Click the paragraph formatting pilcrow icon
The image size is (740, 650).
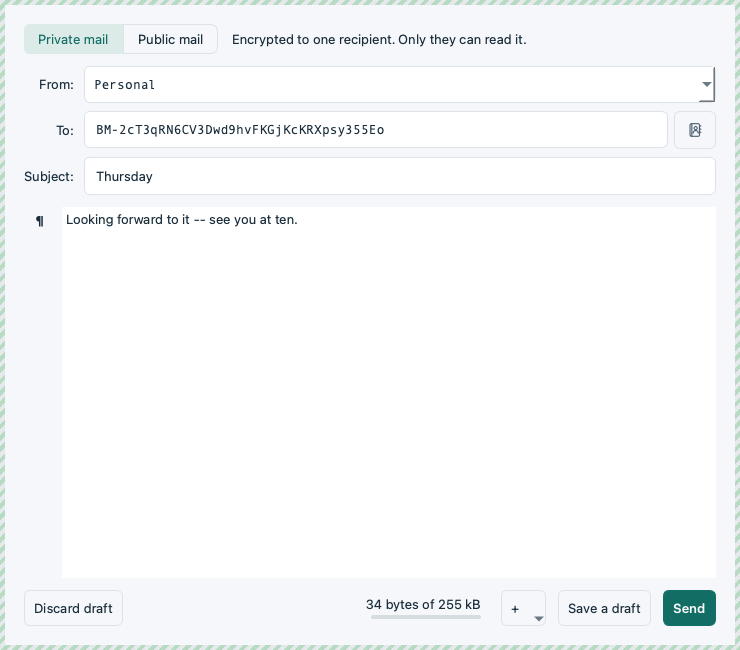tap(40, 220)
